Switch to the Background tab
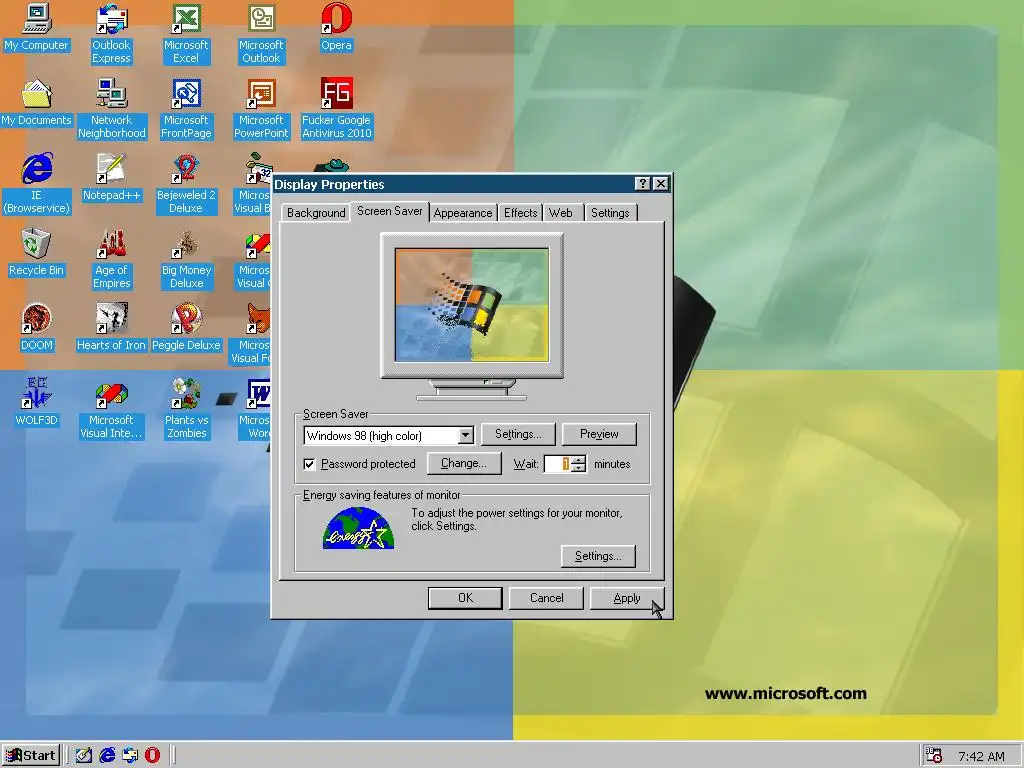The height and width of the screenshot is (768, 1024). pos(316,213)
